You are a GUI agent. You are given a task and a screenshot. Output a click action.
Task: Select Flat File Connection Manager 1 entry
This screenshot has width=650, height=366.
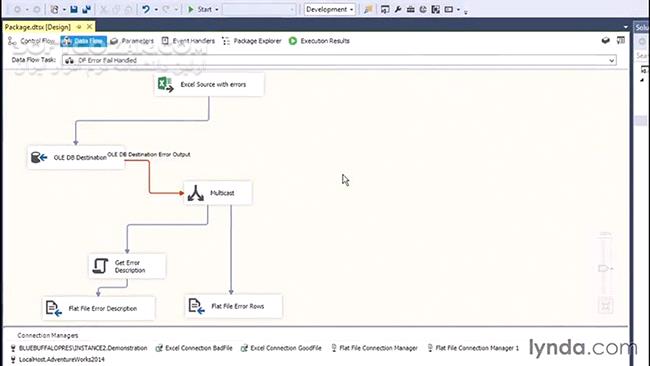pos(473,348)
